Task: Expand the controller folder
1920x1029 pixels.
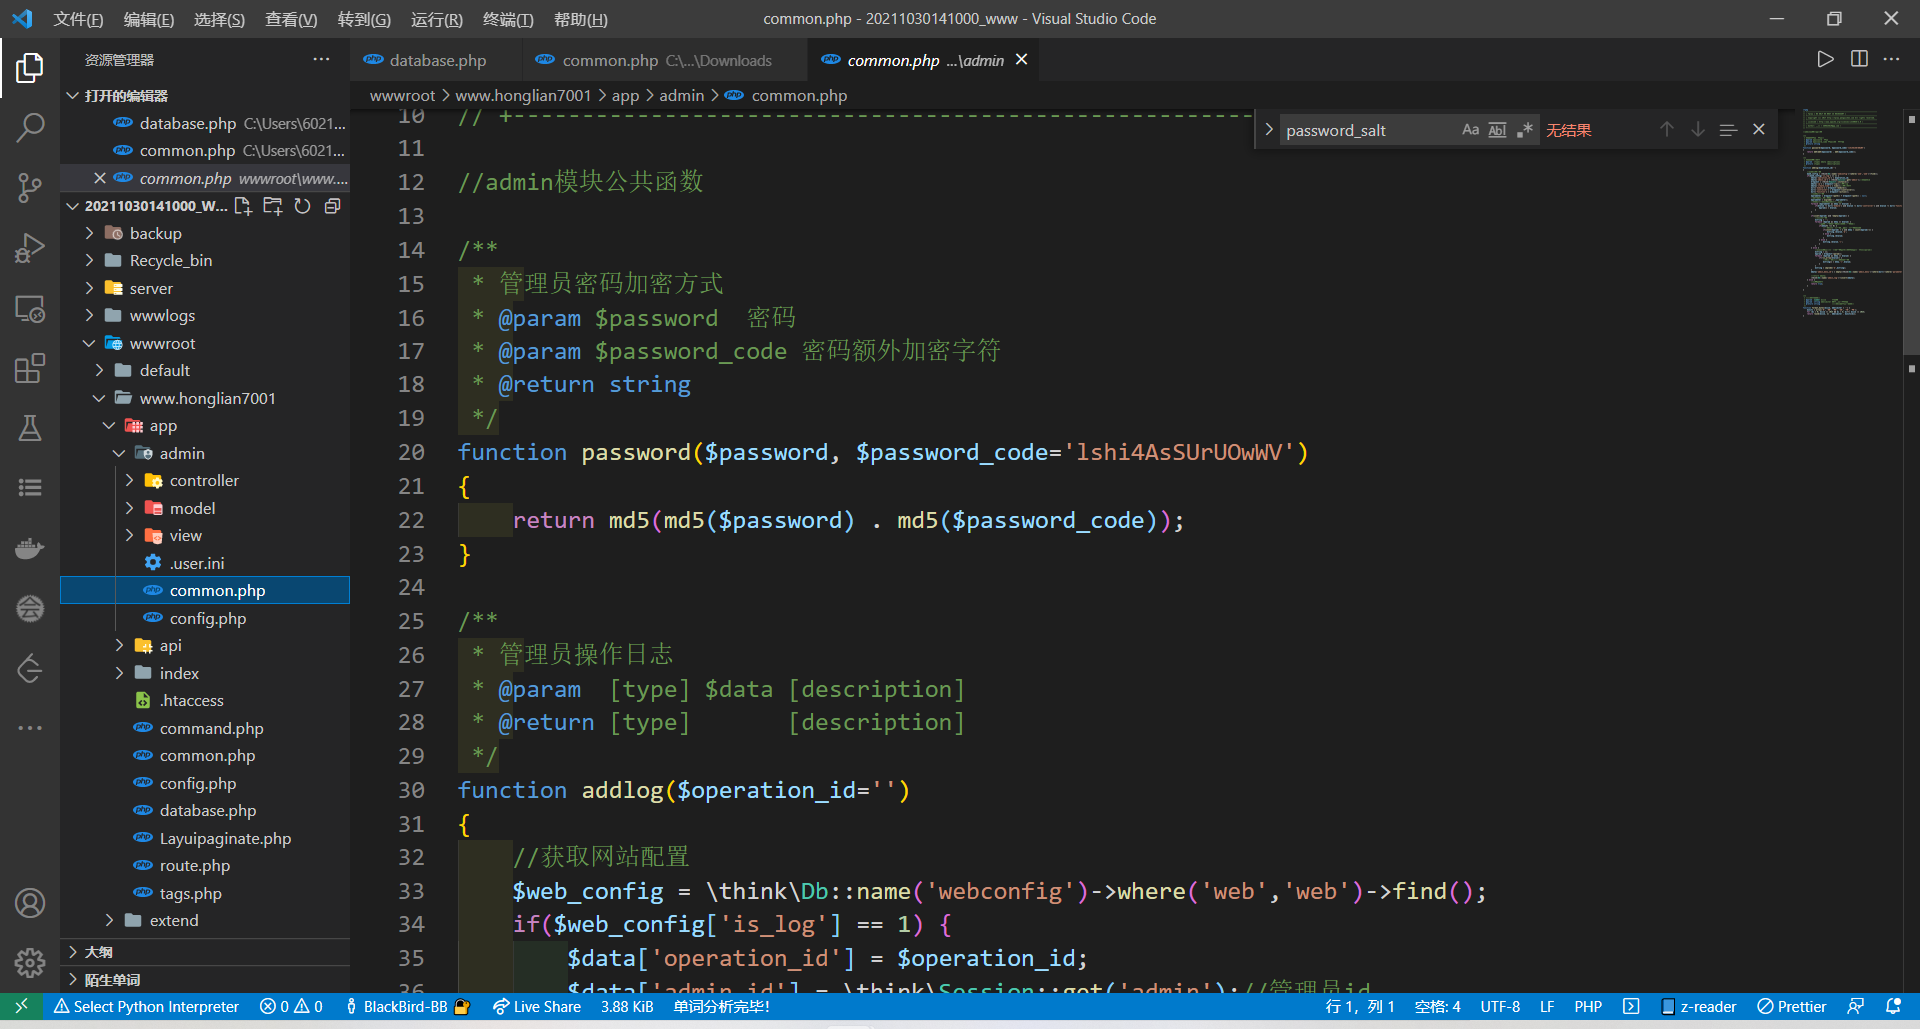Action: (x=129, y=480)
